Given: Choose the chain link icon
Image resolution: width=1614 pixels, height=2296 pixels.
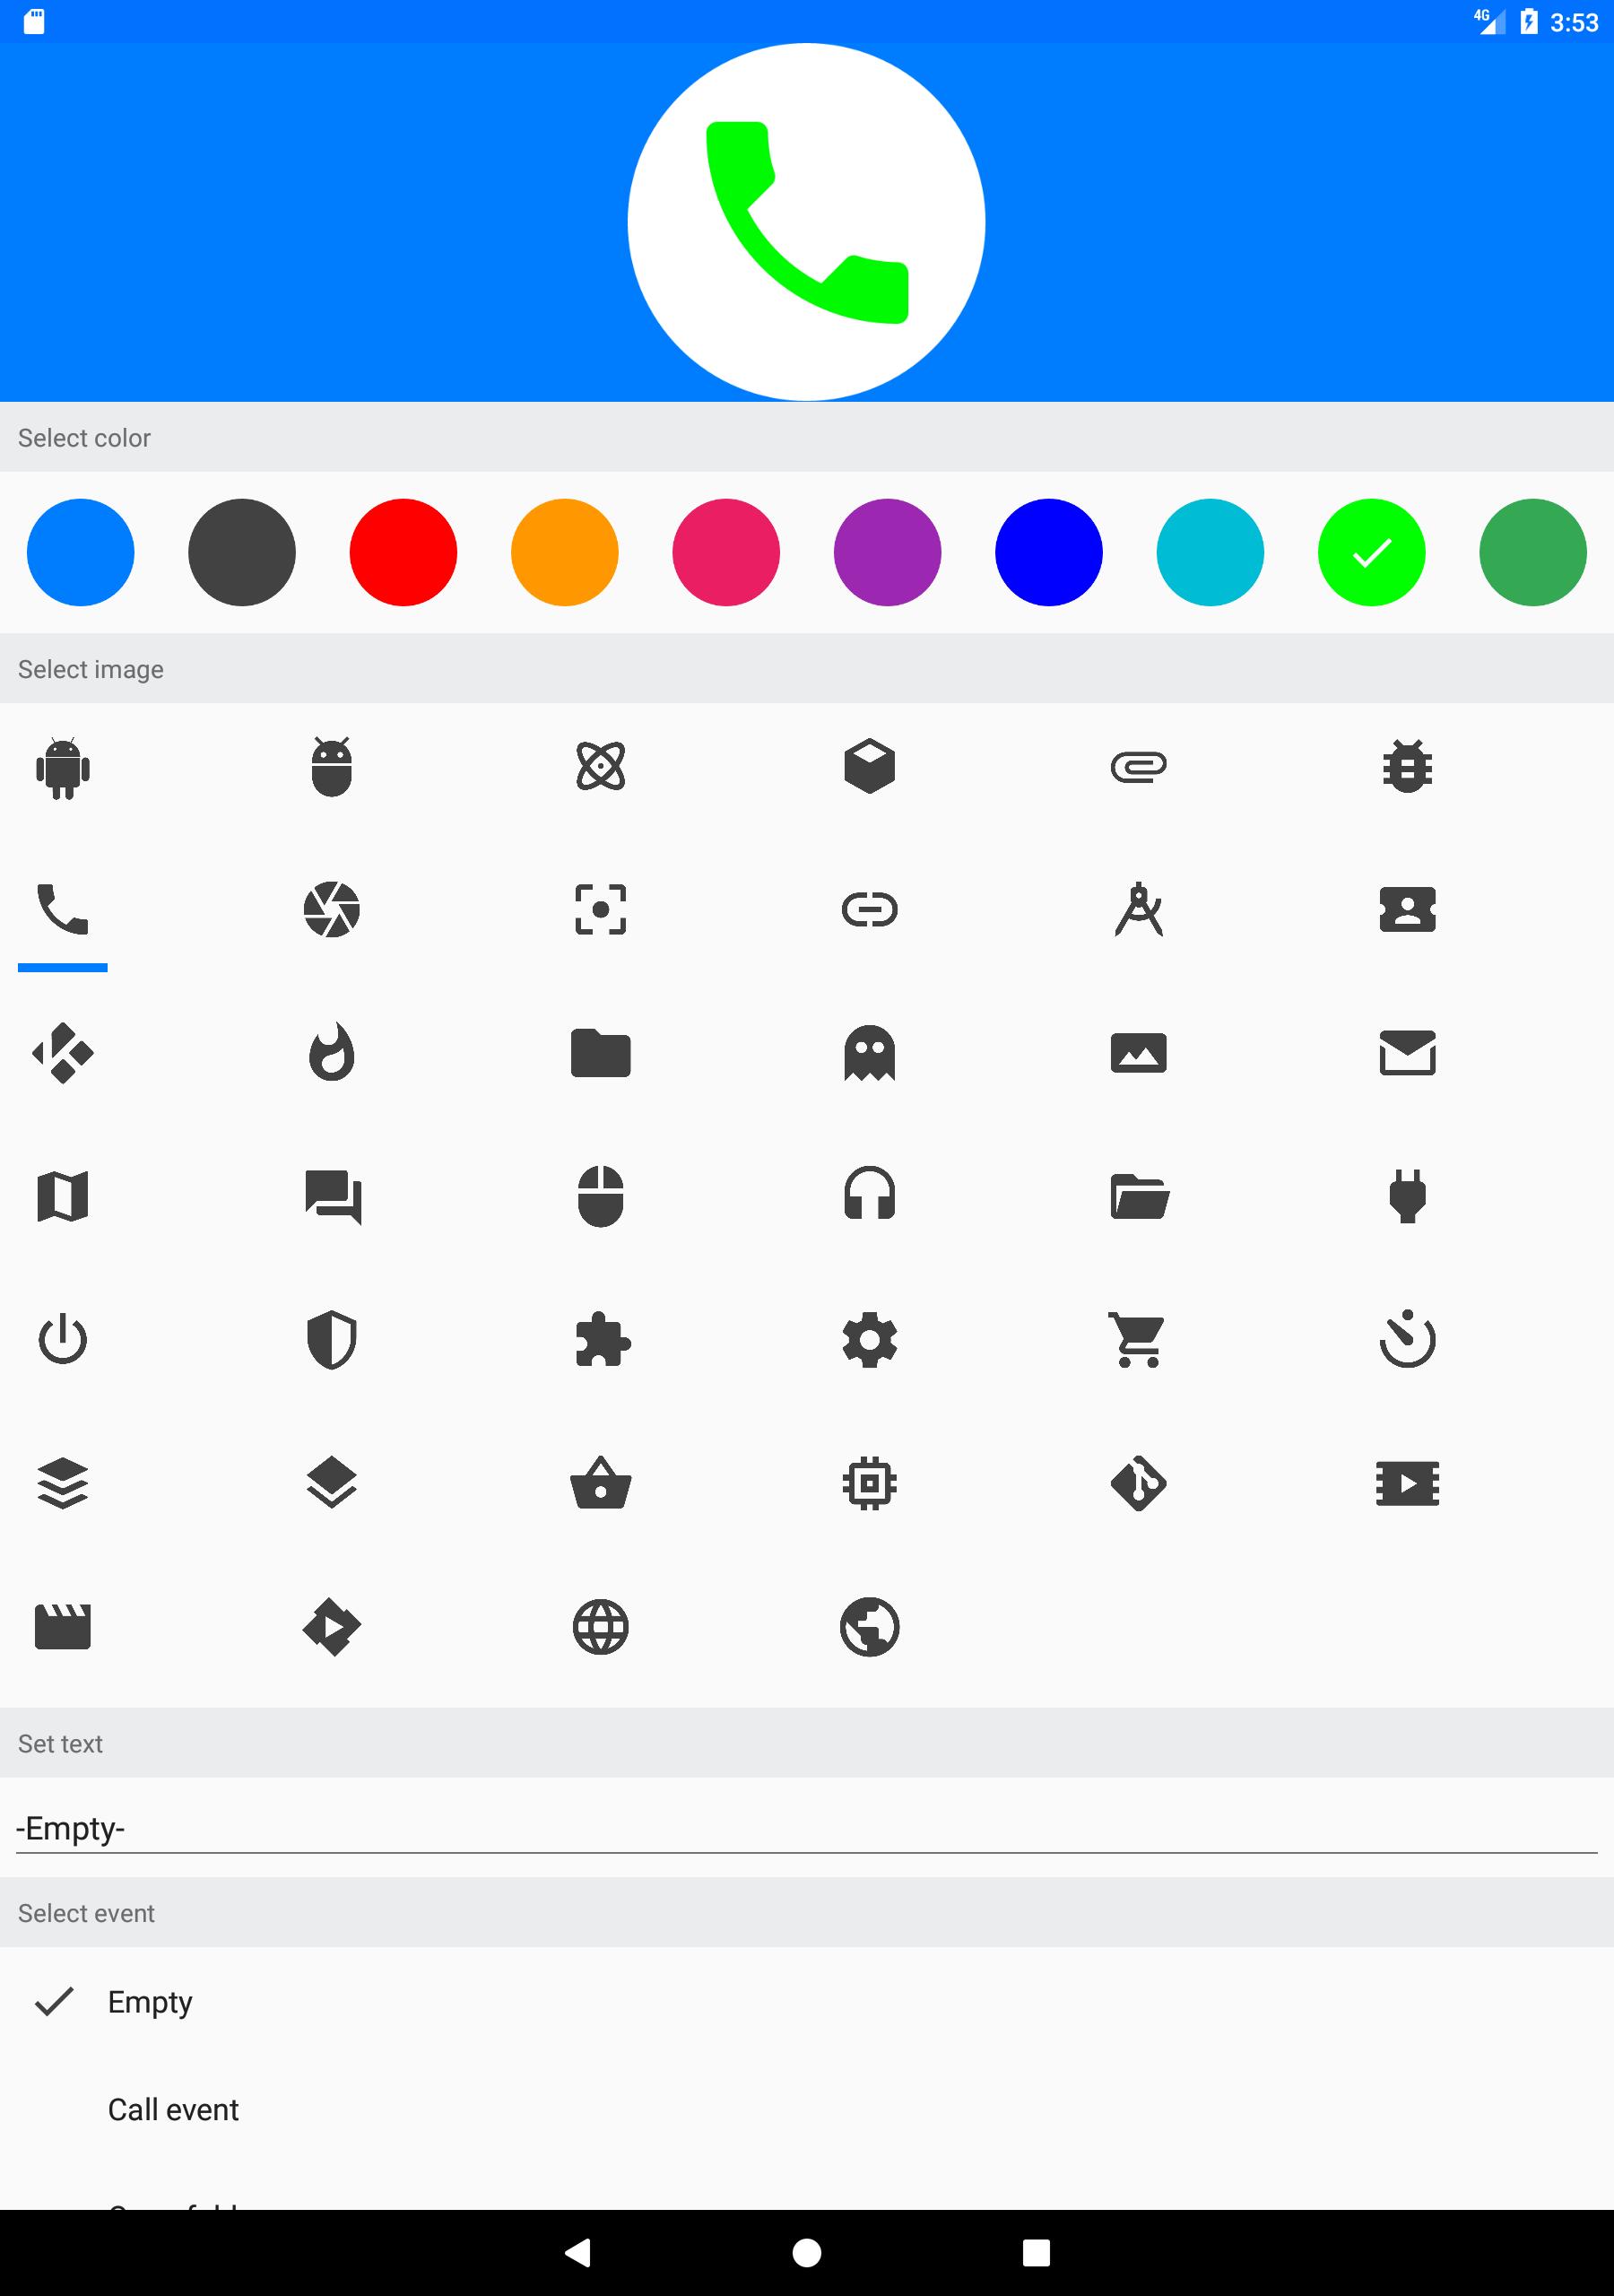Looking at the screenshot, I should click(x=870, y=910).
